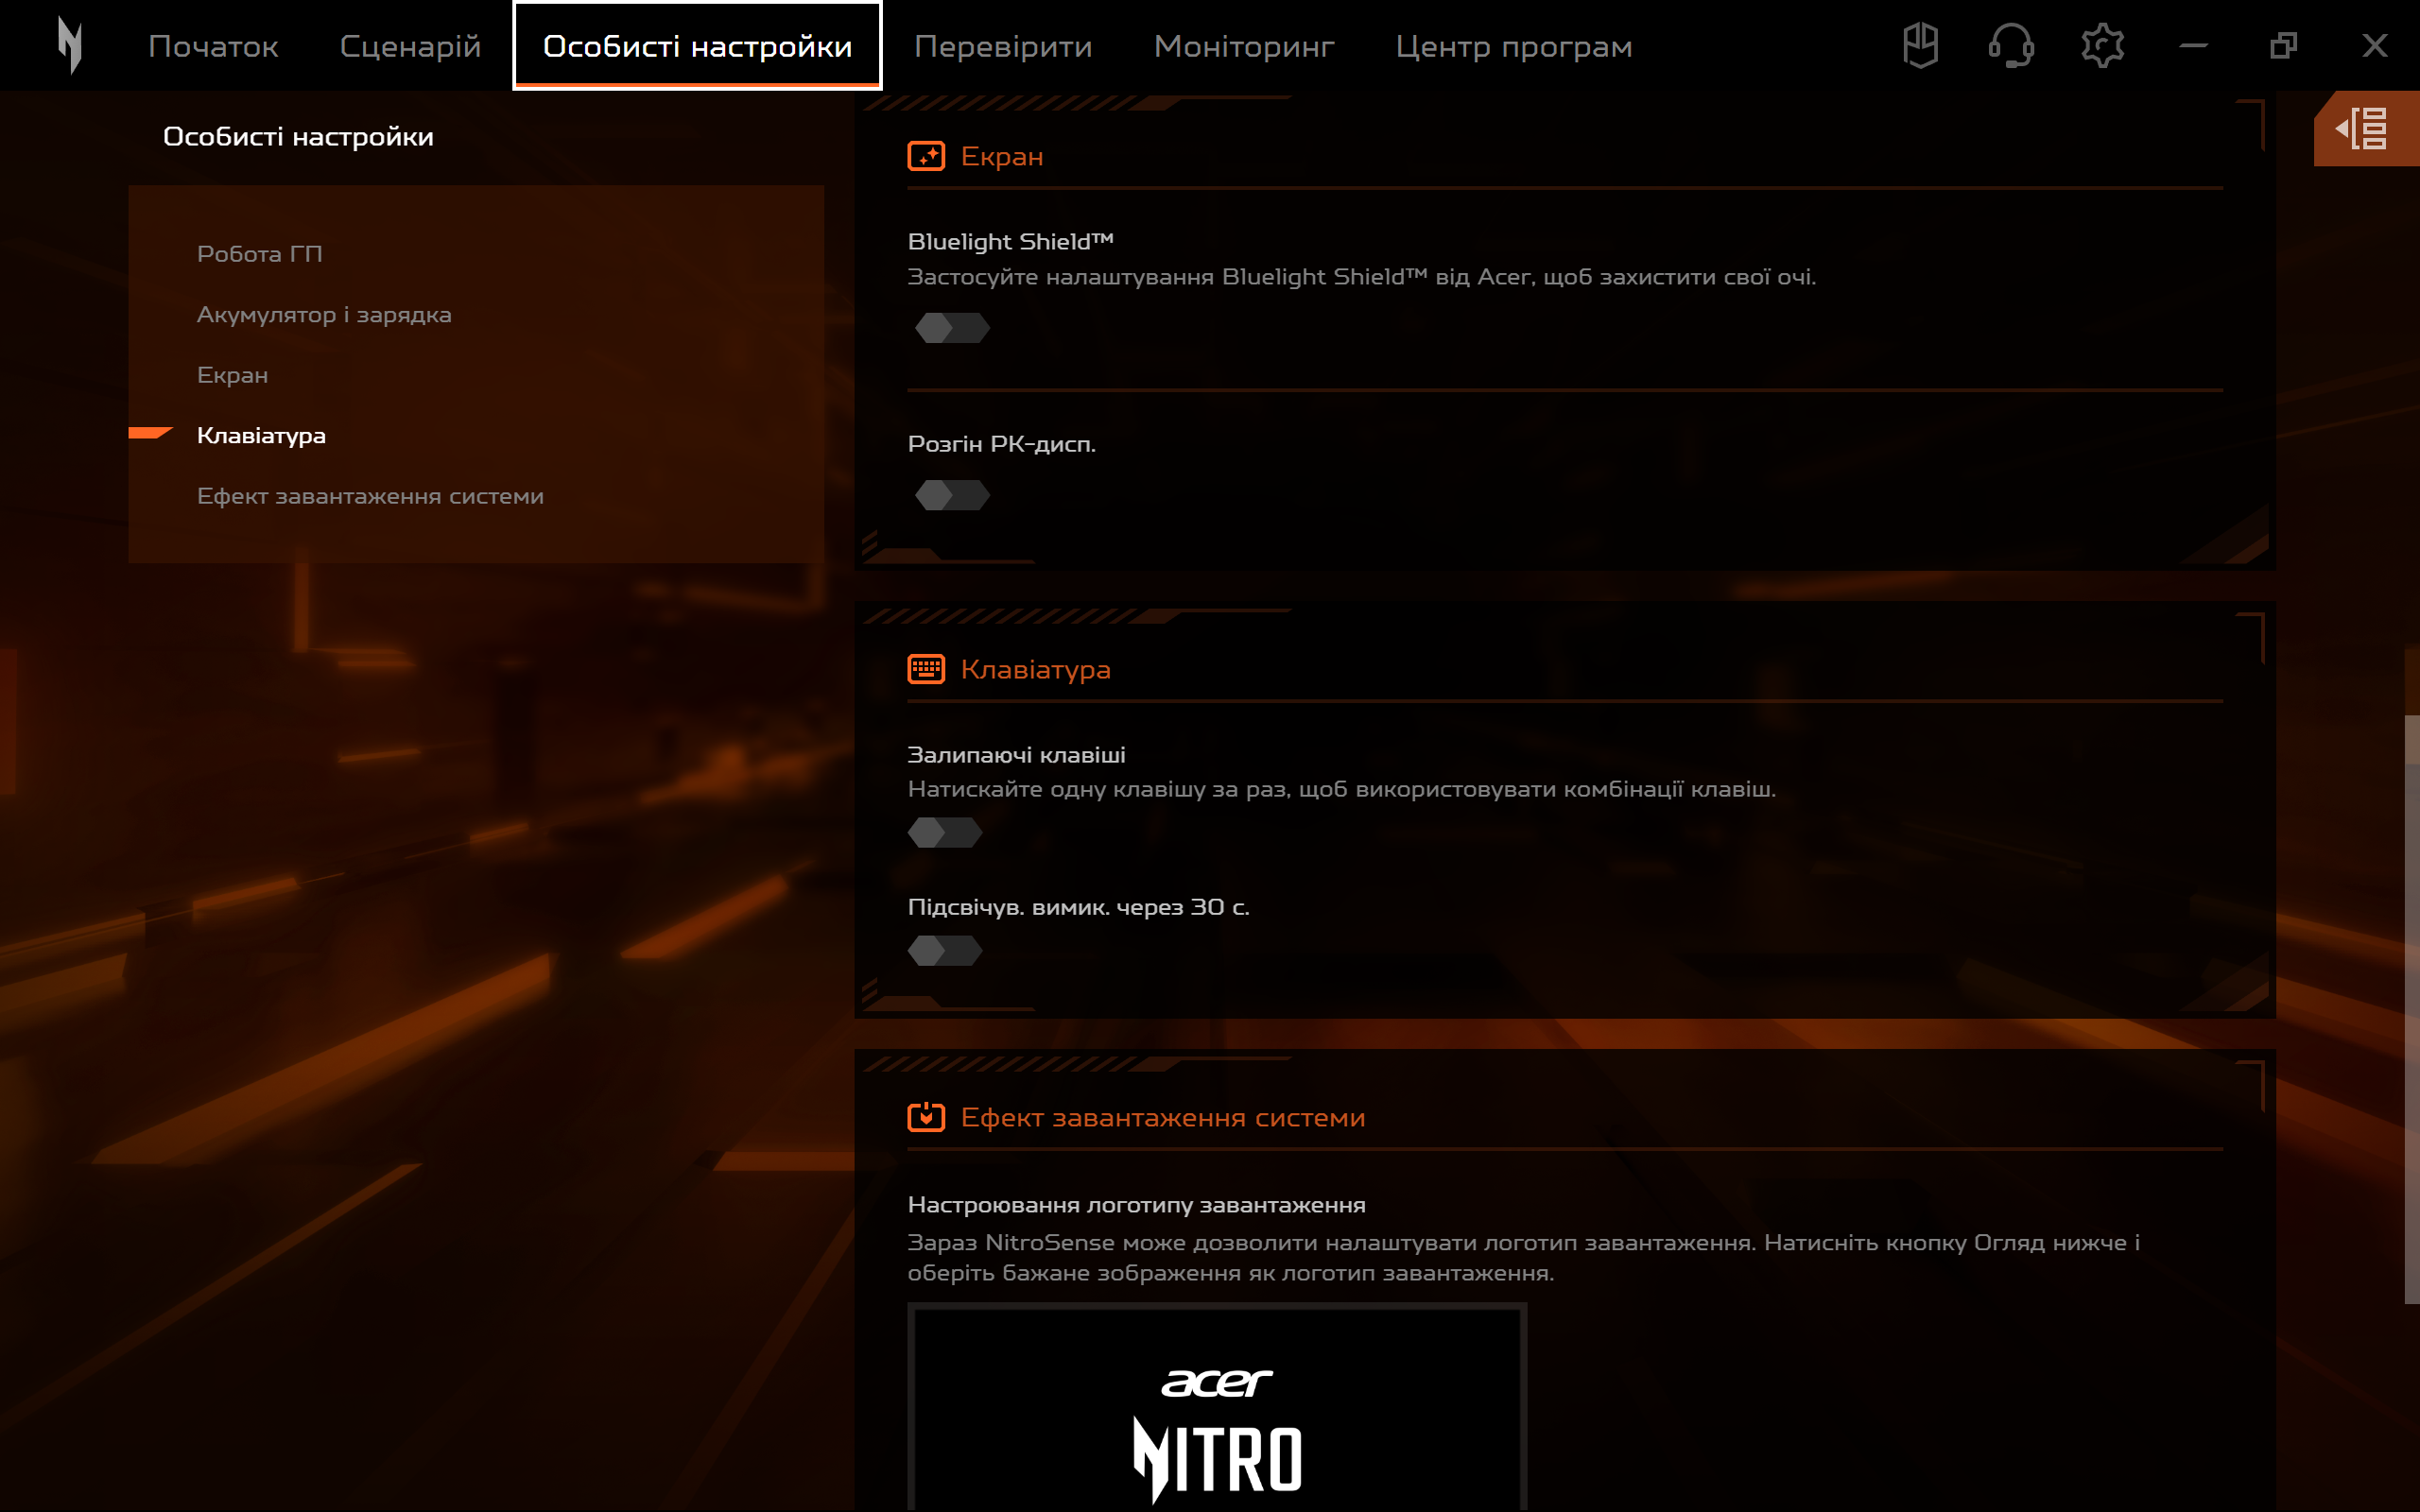2420x1512 pixels.
Task: Click the Acer Nitro boot logo preview
Action: pos(1218,1430)
